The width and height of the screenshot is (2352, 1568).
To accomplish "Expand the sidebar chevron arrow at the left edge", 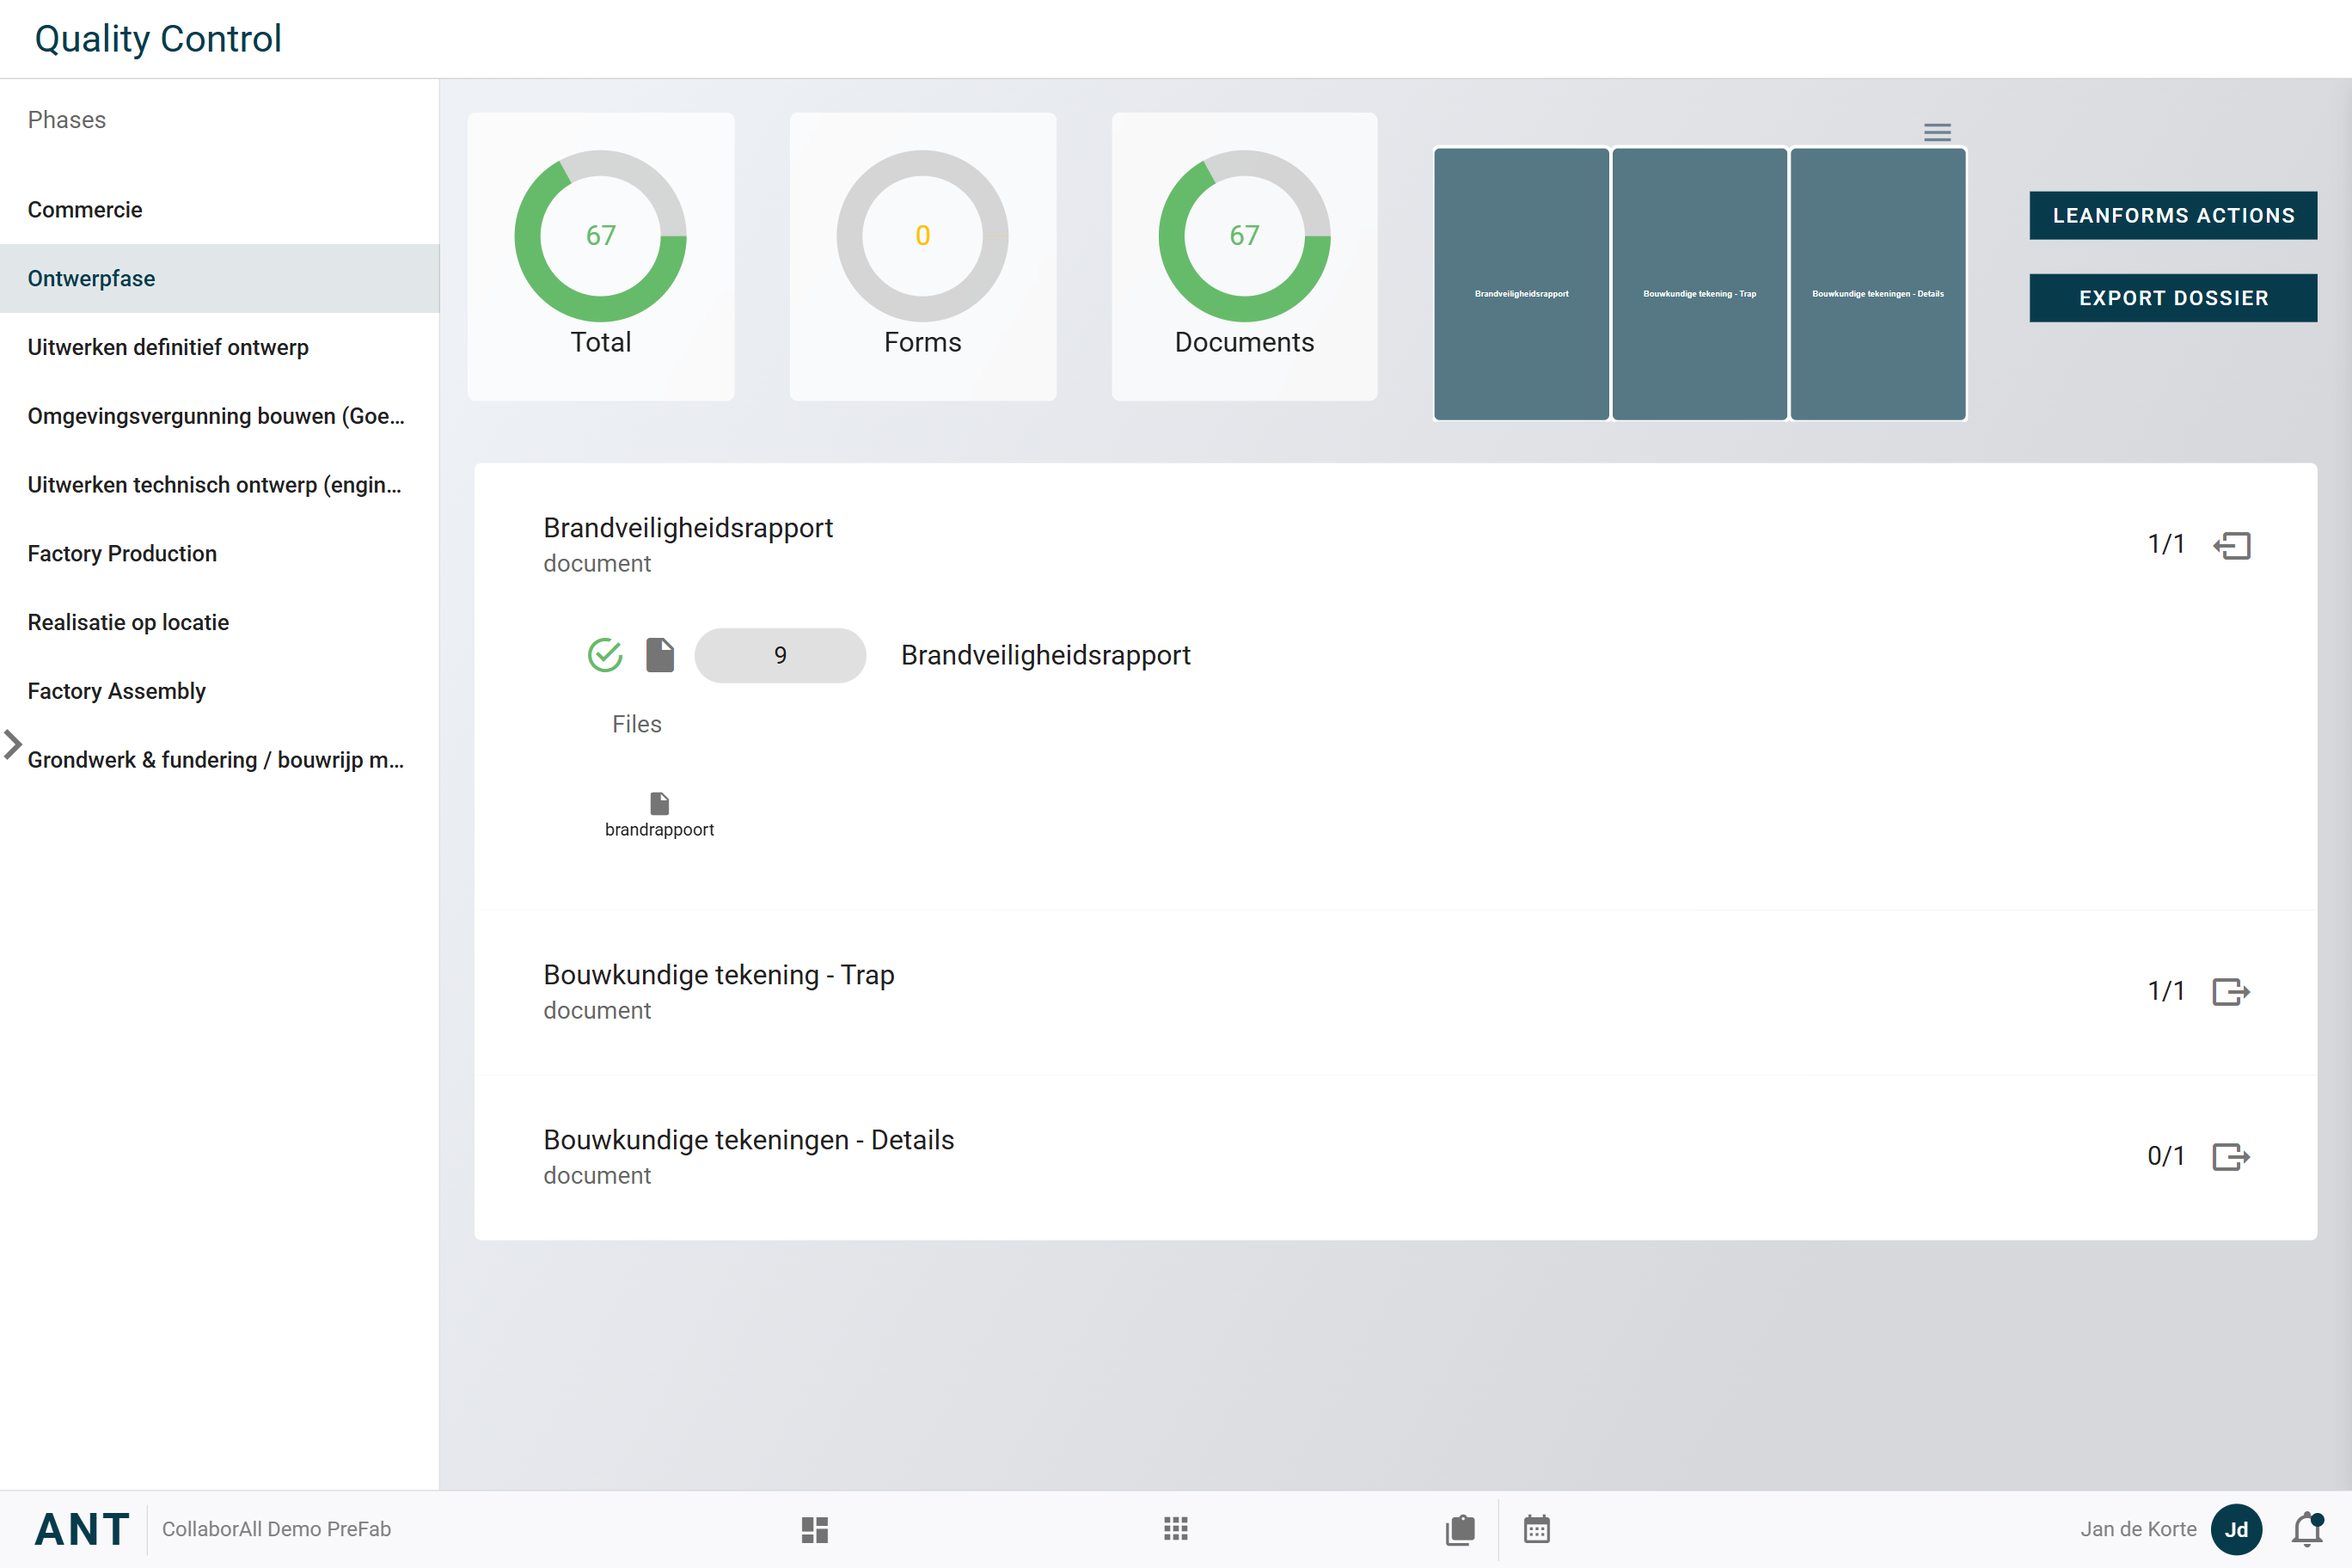I will [x=12, y=745].
